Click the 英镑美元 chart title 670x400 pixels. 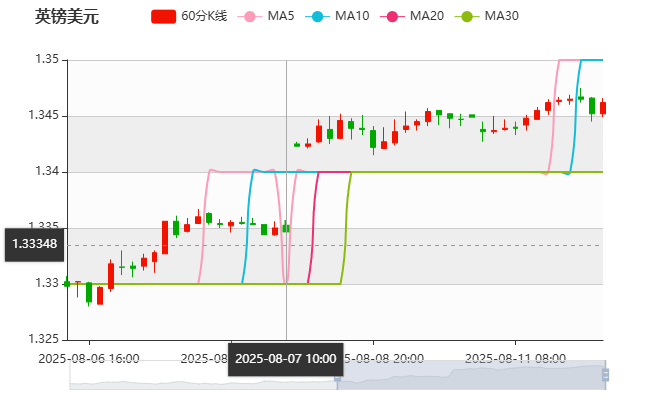click(x=67, y=16)
